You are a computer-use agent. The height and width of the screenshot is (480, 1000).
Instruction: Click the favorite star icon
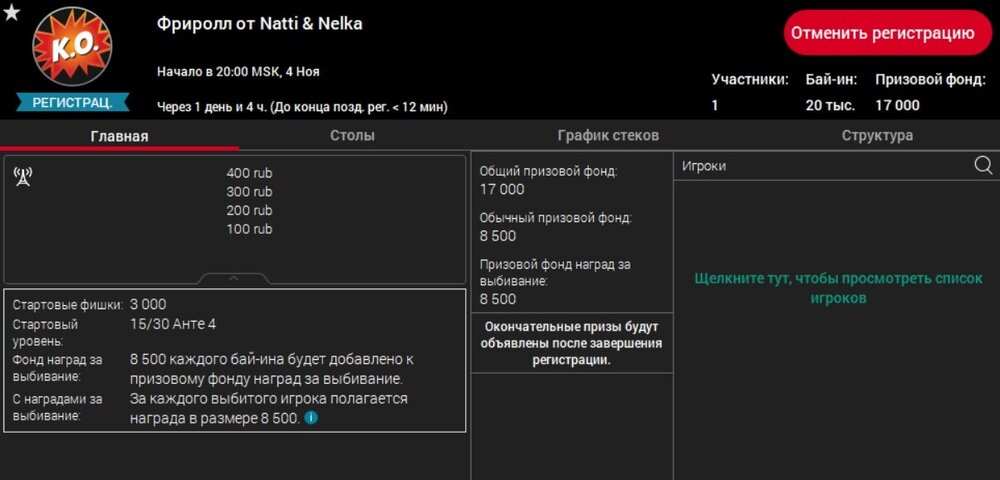click(11, 12)
